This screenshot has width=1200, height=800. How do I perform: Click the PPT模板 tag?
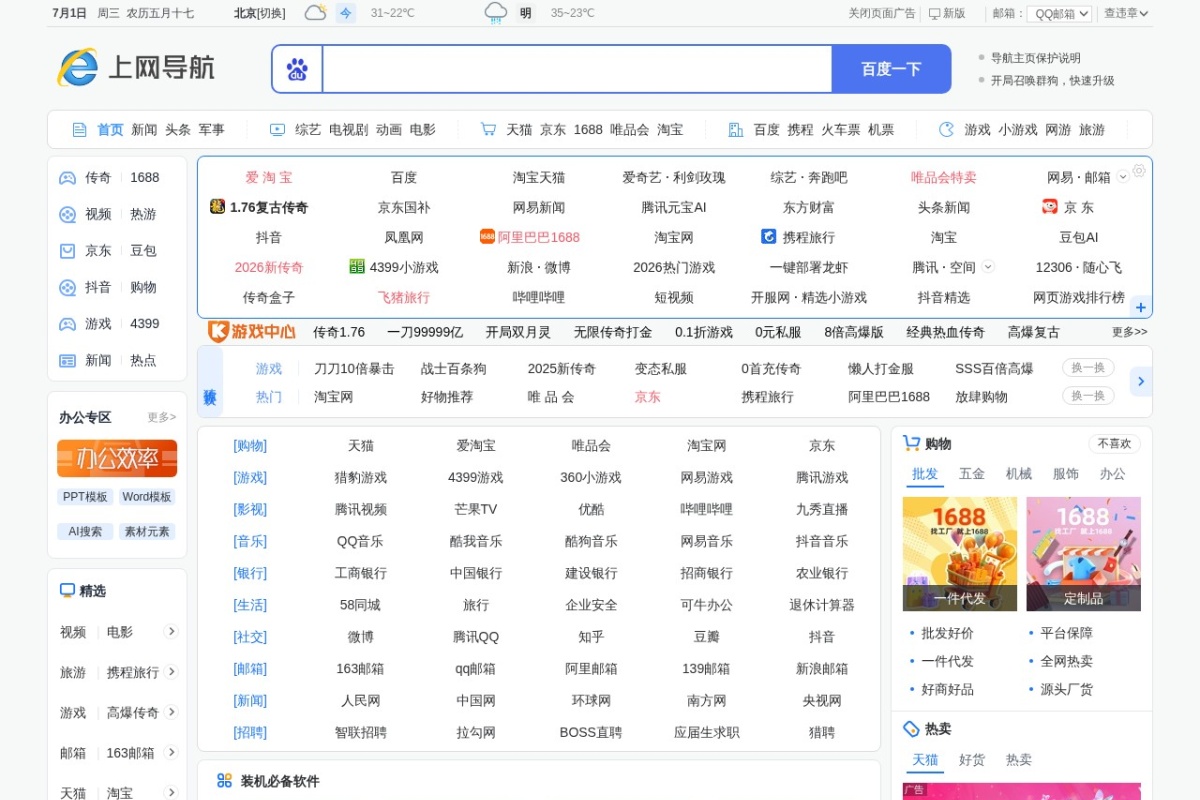(x=85, y=497)
